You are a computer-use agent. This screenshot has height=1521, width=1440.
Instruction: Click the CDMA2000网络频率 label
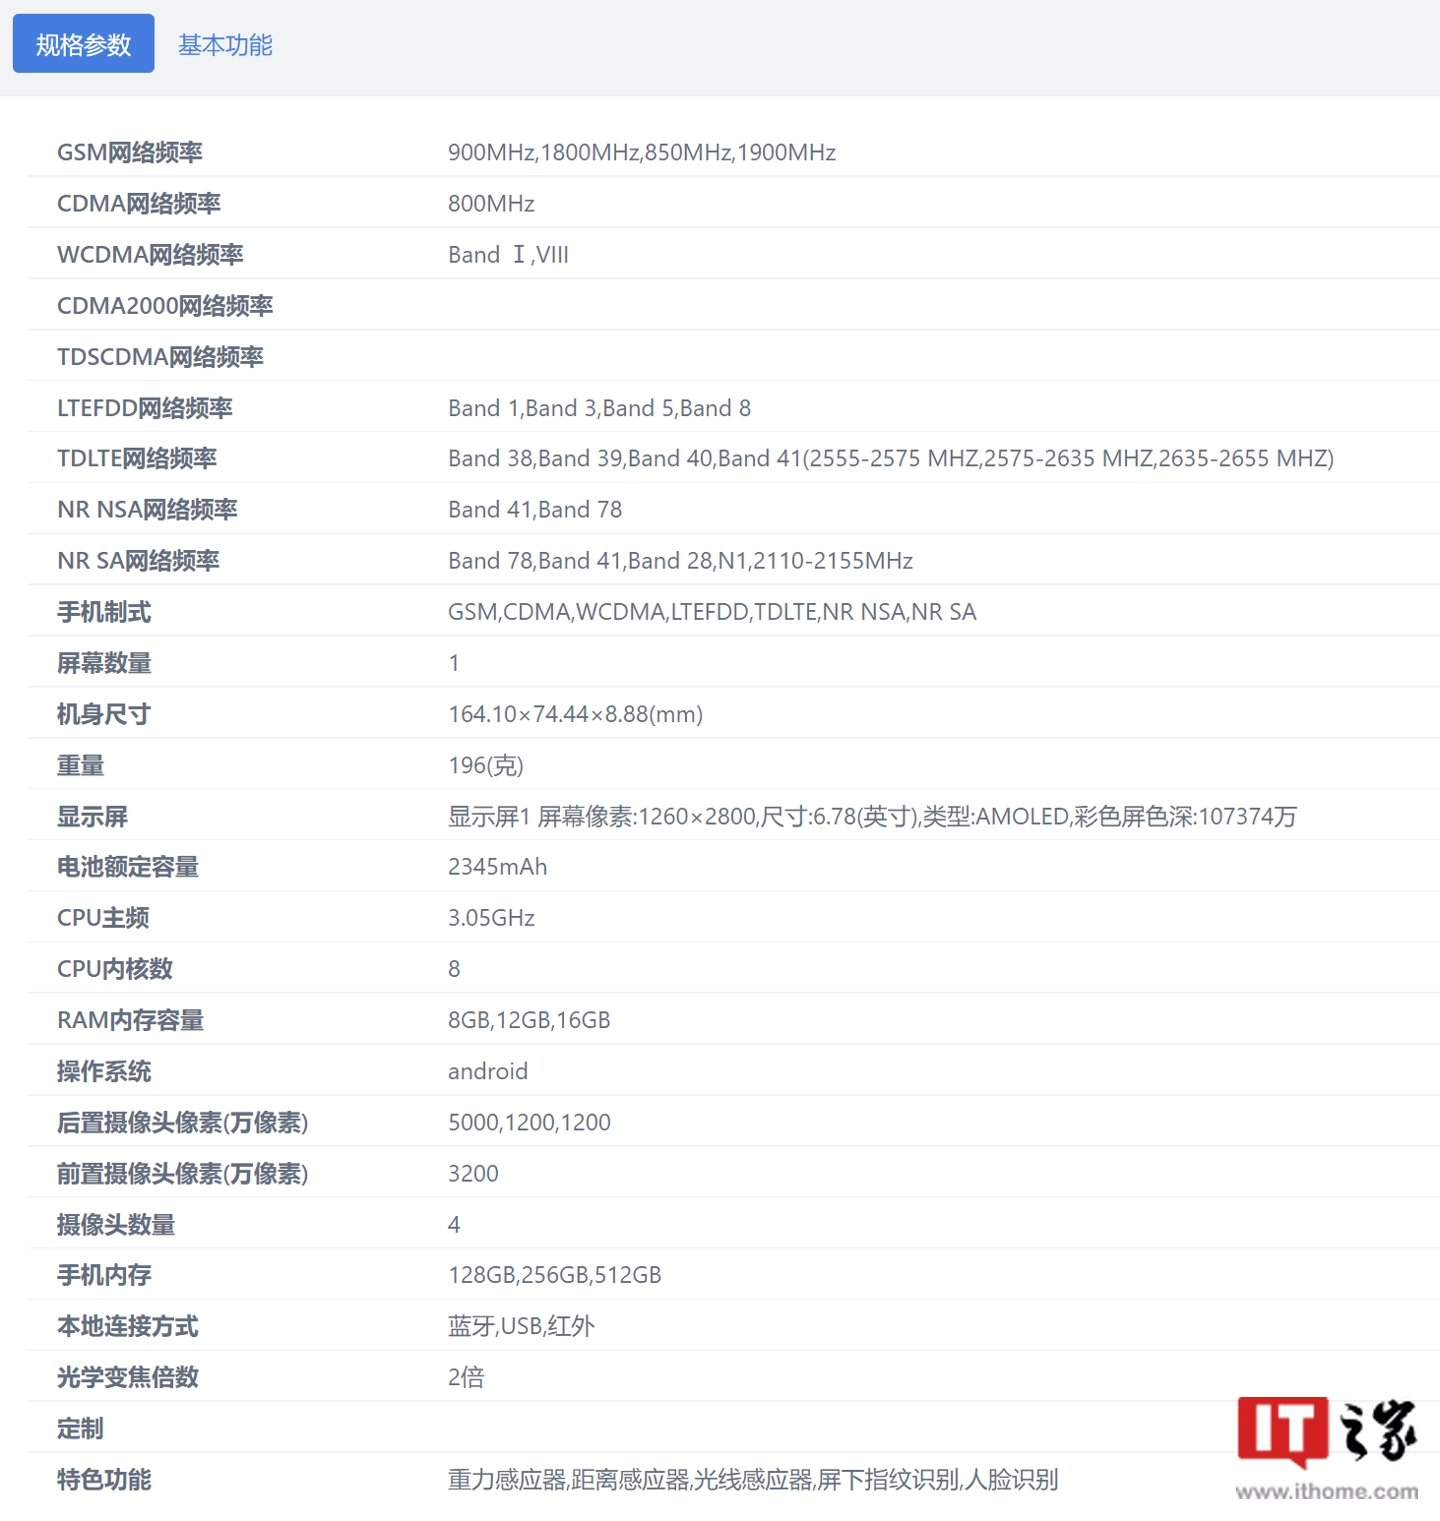(165, 305)
